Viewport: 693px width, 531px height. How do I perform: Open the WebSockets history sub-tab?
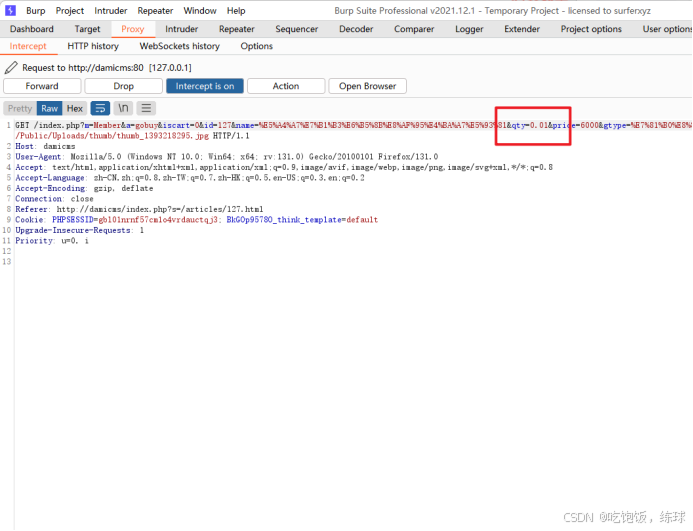[179, 46]
